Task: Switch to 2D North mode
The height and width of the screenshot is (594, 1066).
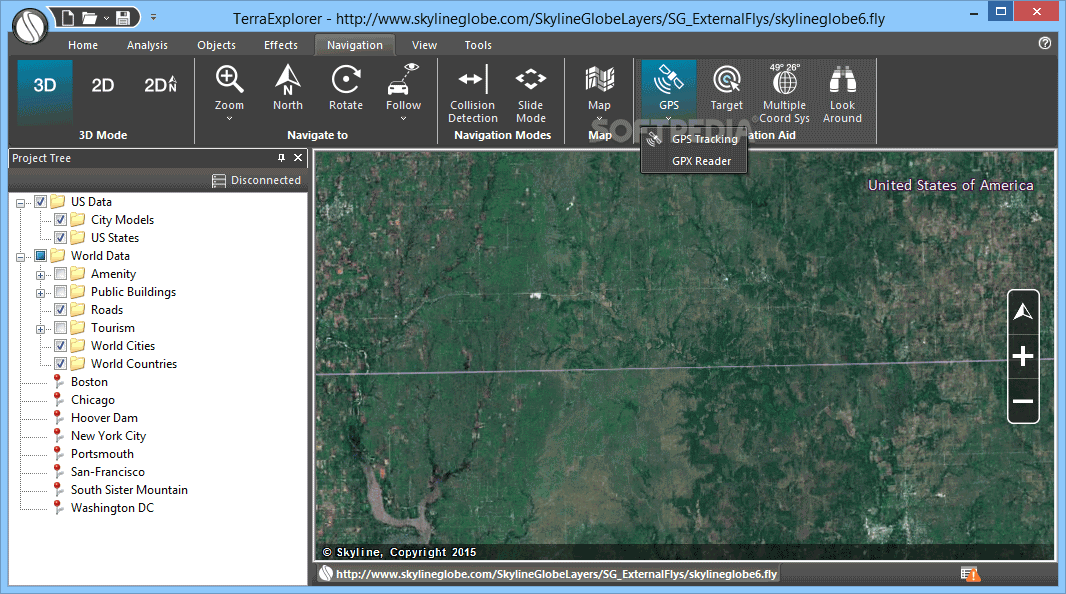Action: point(160,86)
